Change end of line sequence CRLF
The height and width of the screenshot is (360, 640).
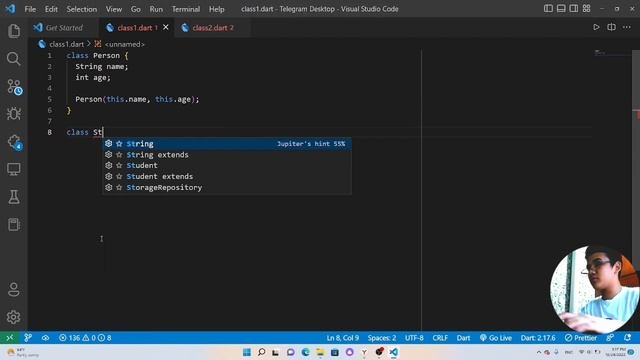tap(440, 338)
